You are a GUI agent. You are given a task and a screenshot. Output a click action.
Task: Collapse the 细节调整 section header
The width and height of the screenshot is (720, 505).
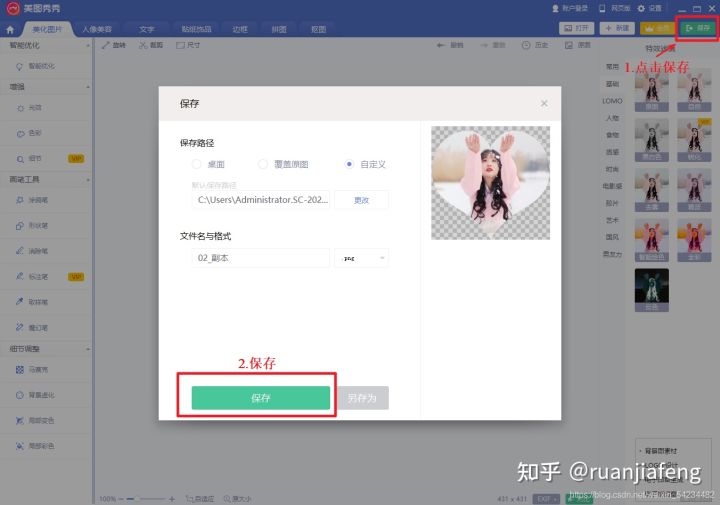[46, 349]
